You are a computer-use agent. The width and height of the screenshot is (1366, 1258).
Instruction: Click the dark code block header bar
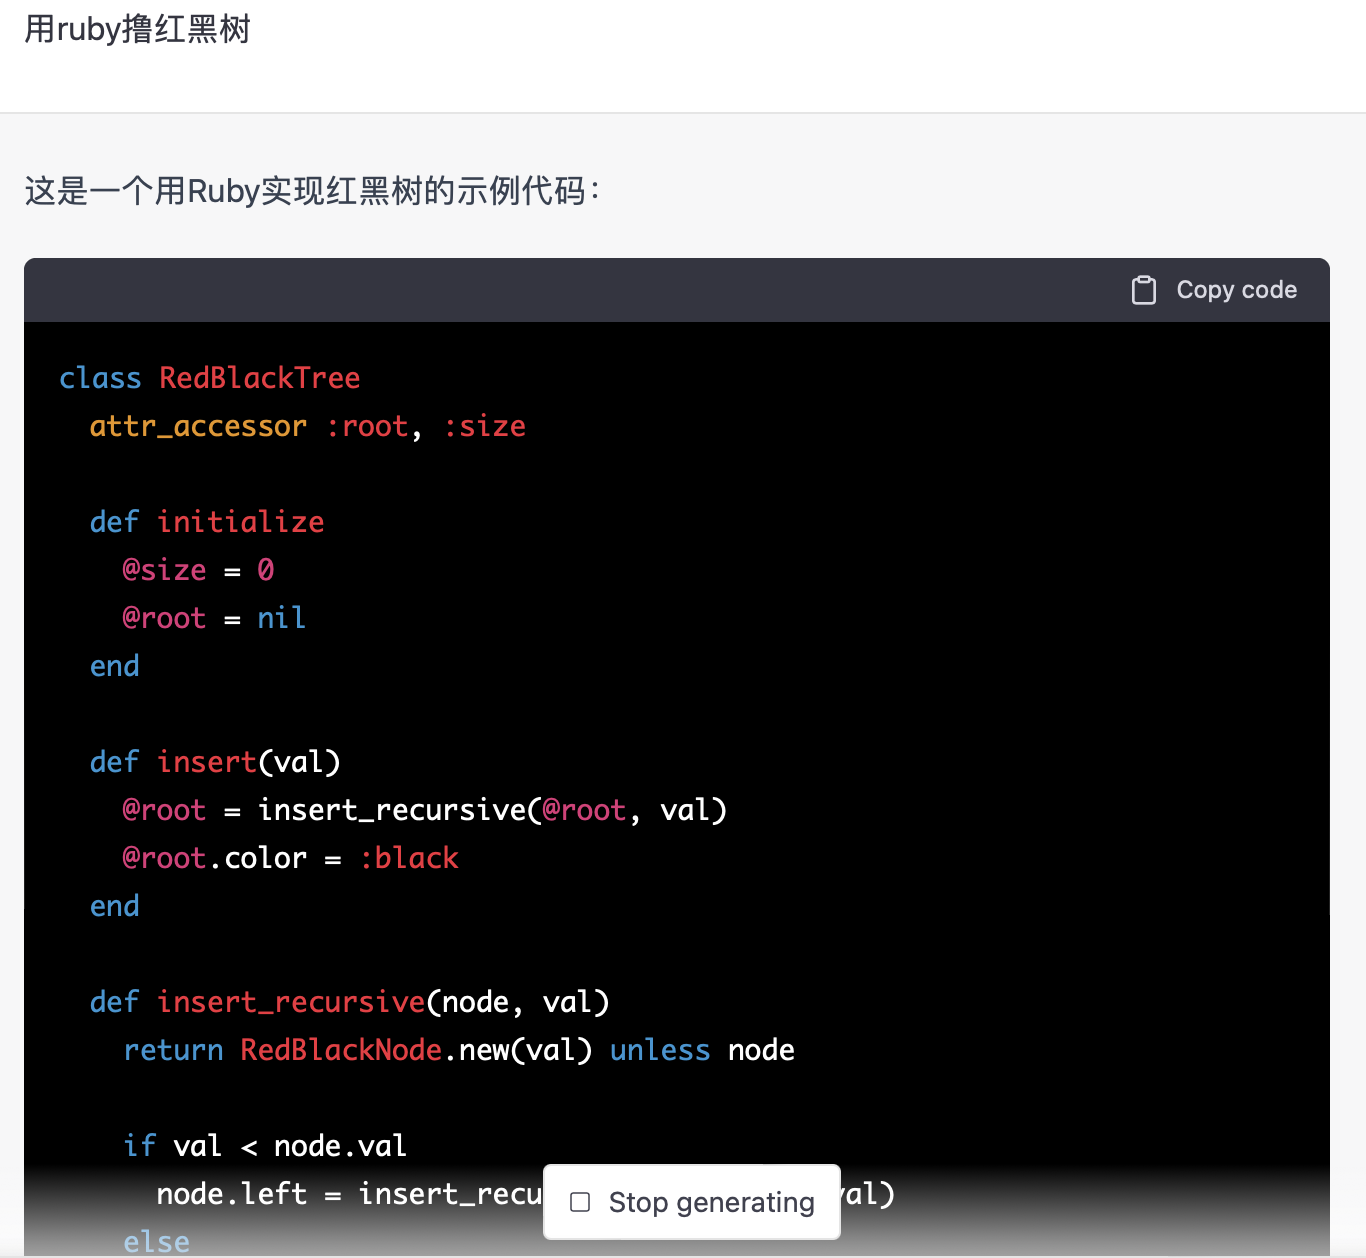[600, 290]
